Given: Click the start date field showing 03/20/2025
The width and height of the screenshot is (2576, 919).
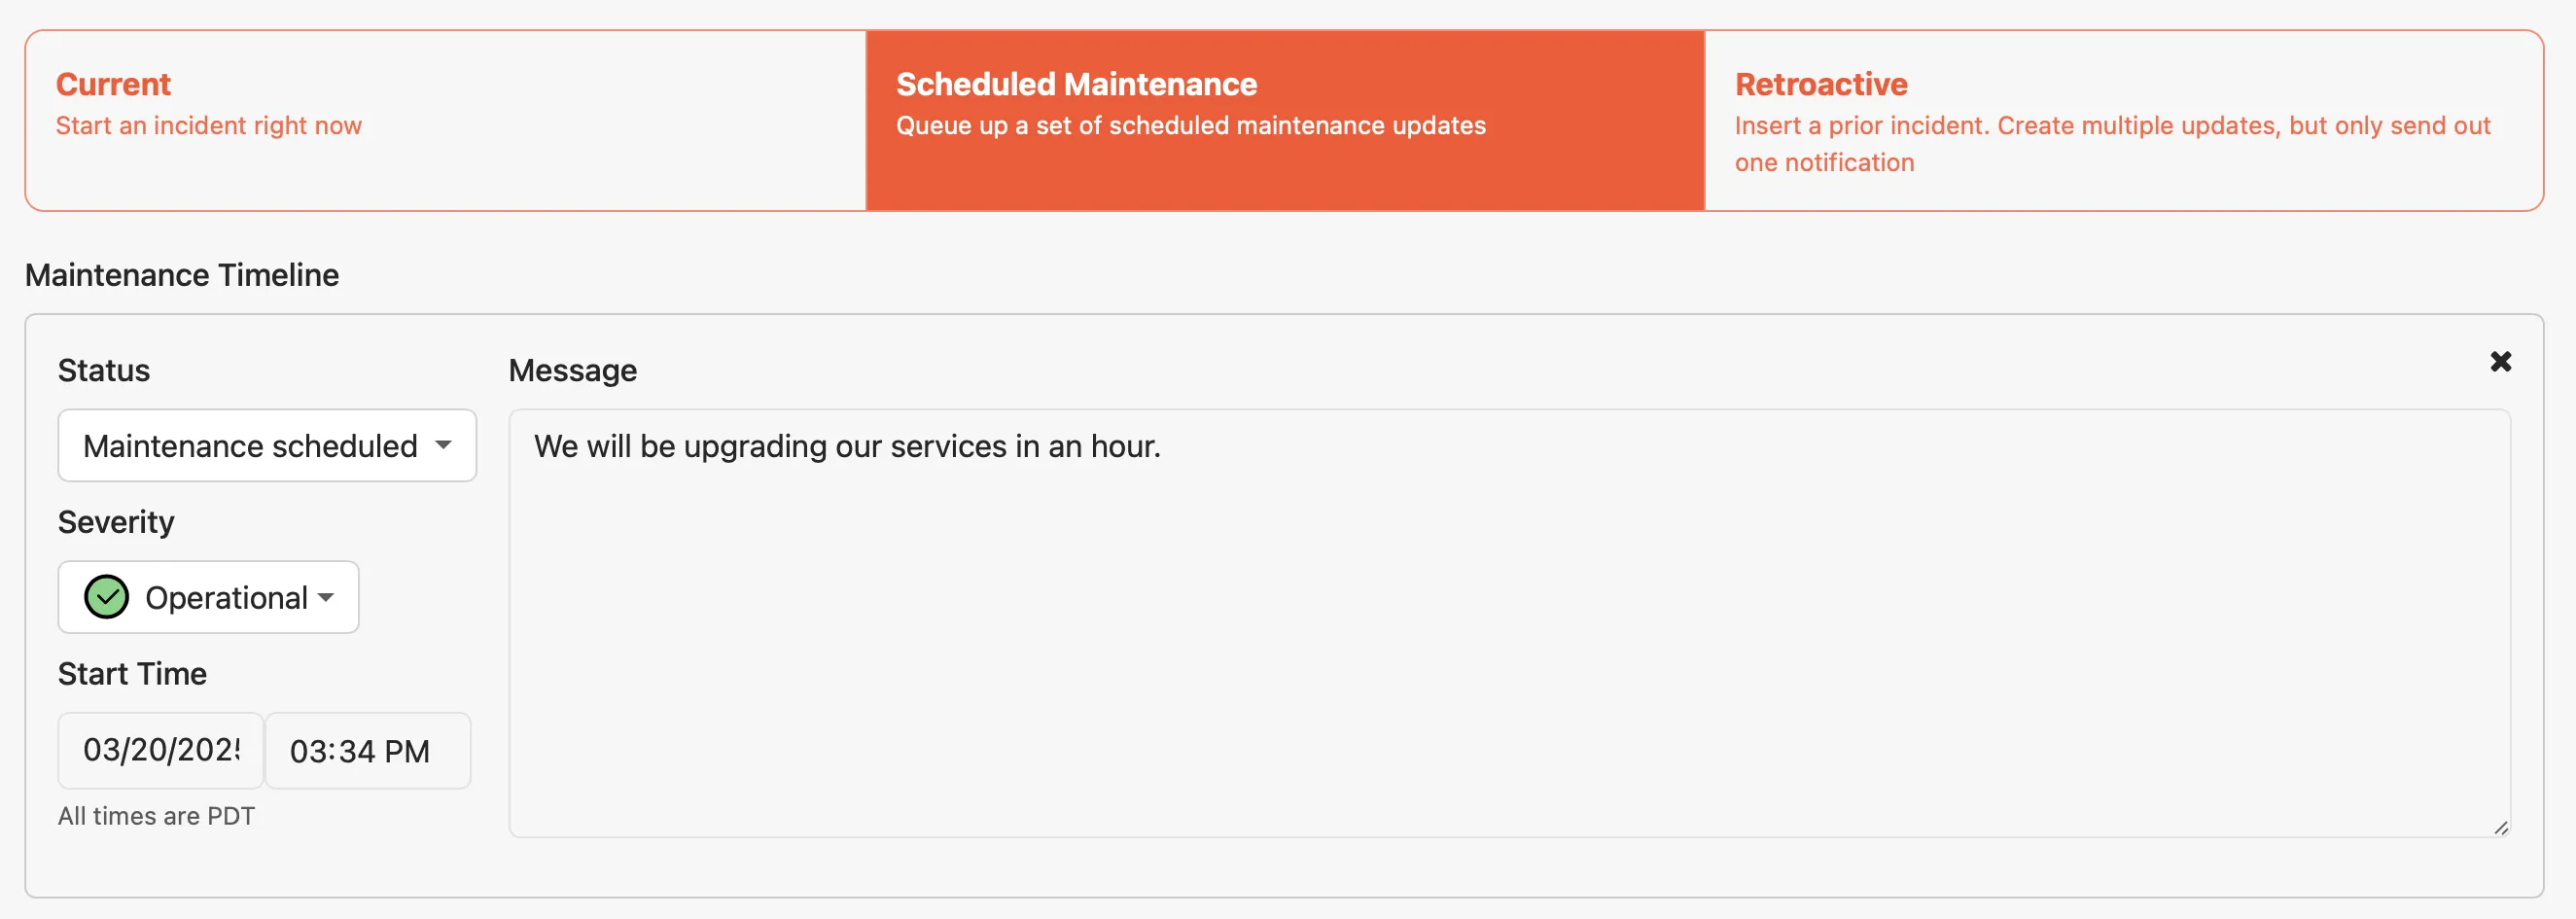Looking at the screenshot, I should (x=160, y=750).
